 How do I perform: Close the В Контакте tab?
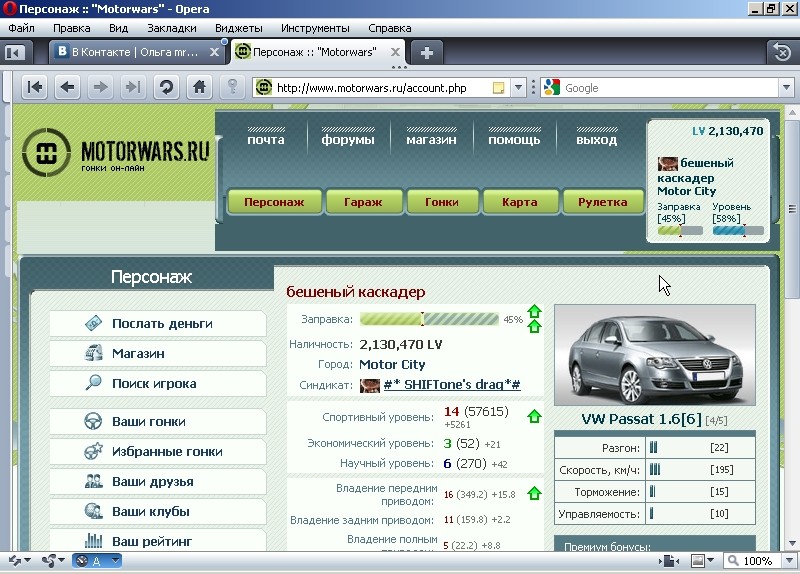tap(214, 52)
